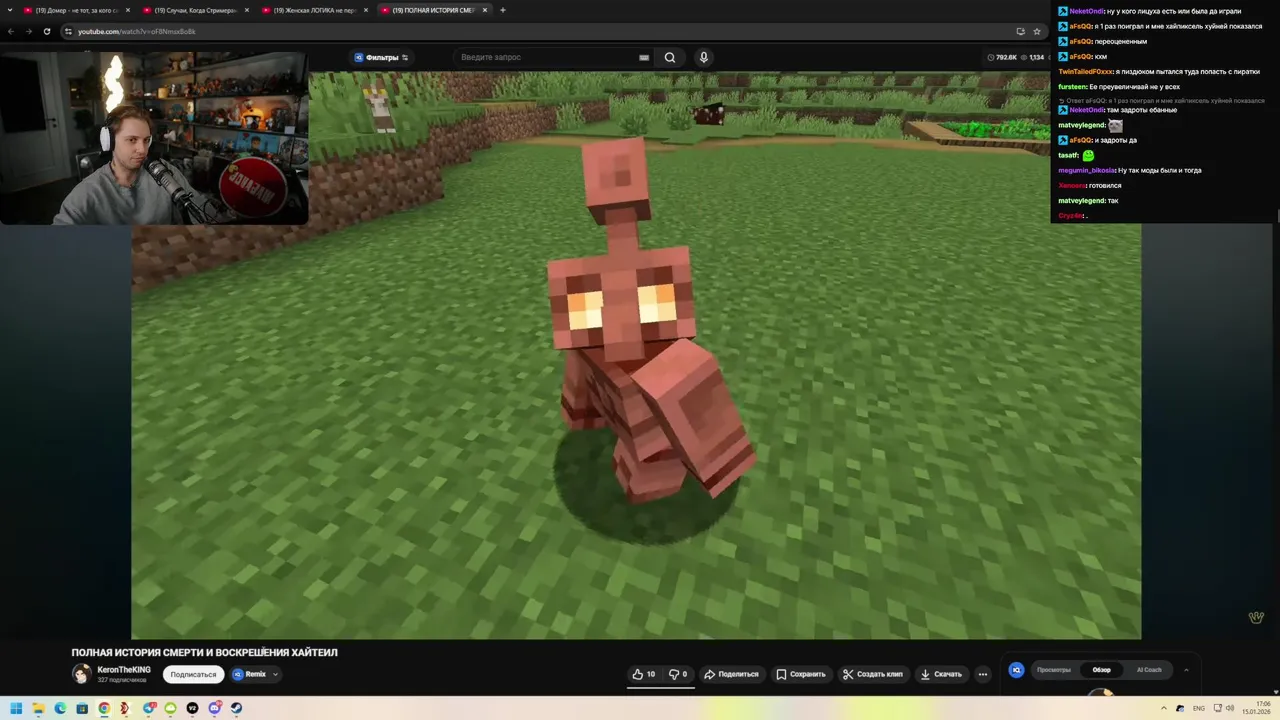This screenshot has height=720, width=1280.
Task: Open the Windows Start menu
Action: pos(16,708)
